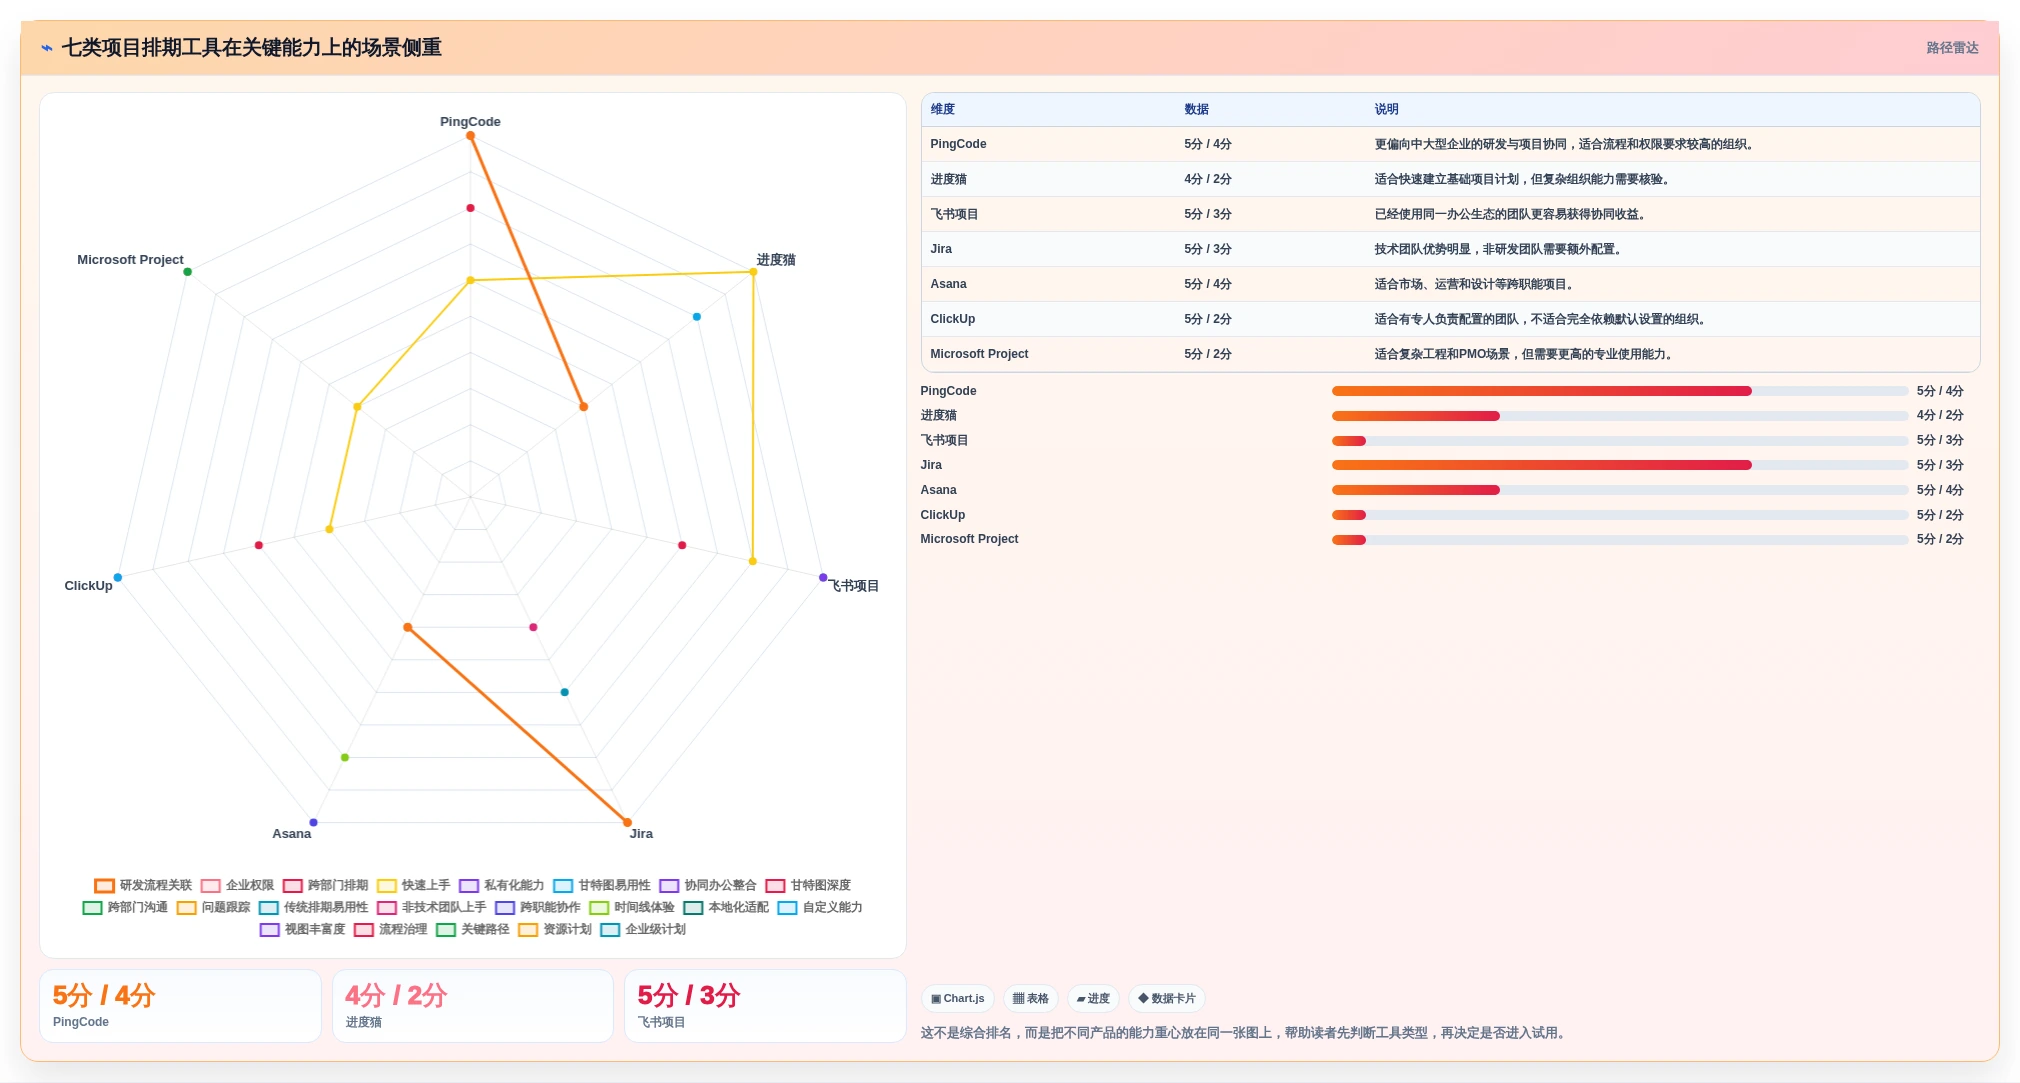
Task: Click the 路径雷达 label in the header
Action: pyautogui.click(x=1952, y=48)
